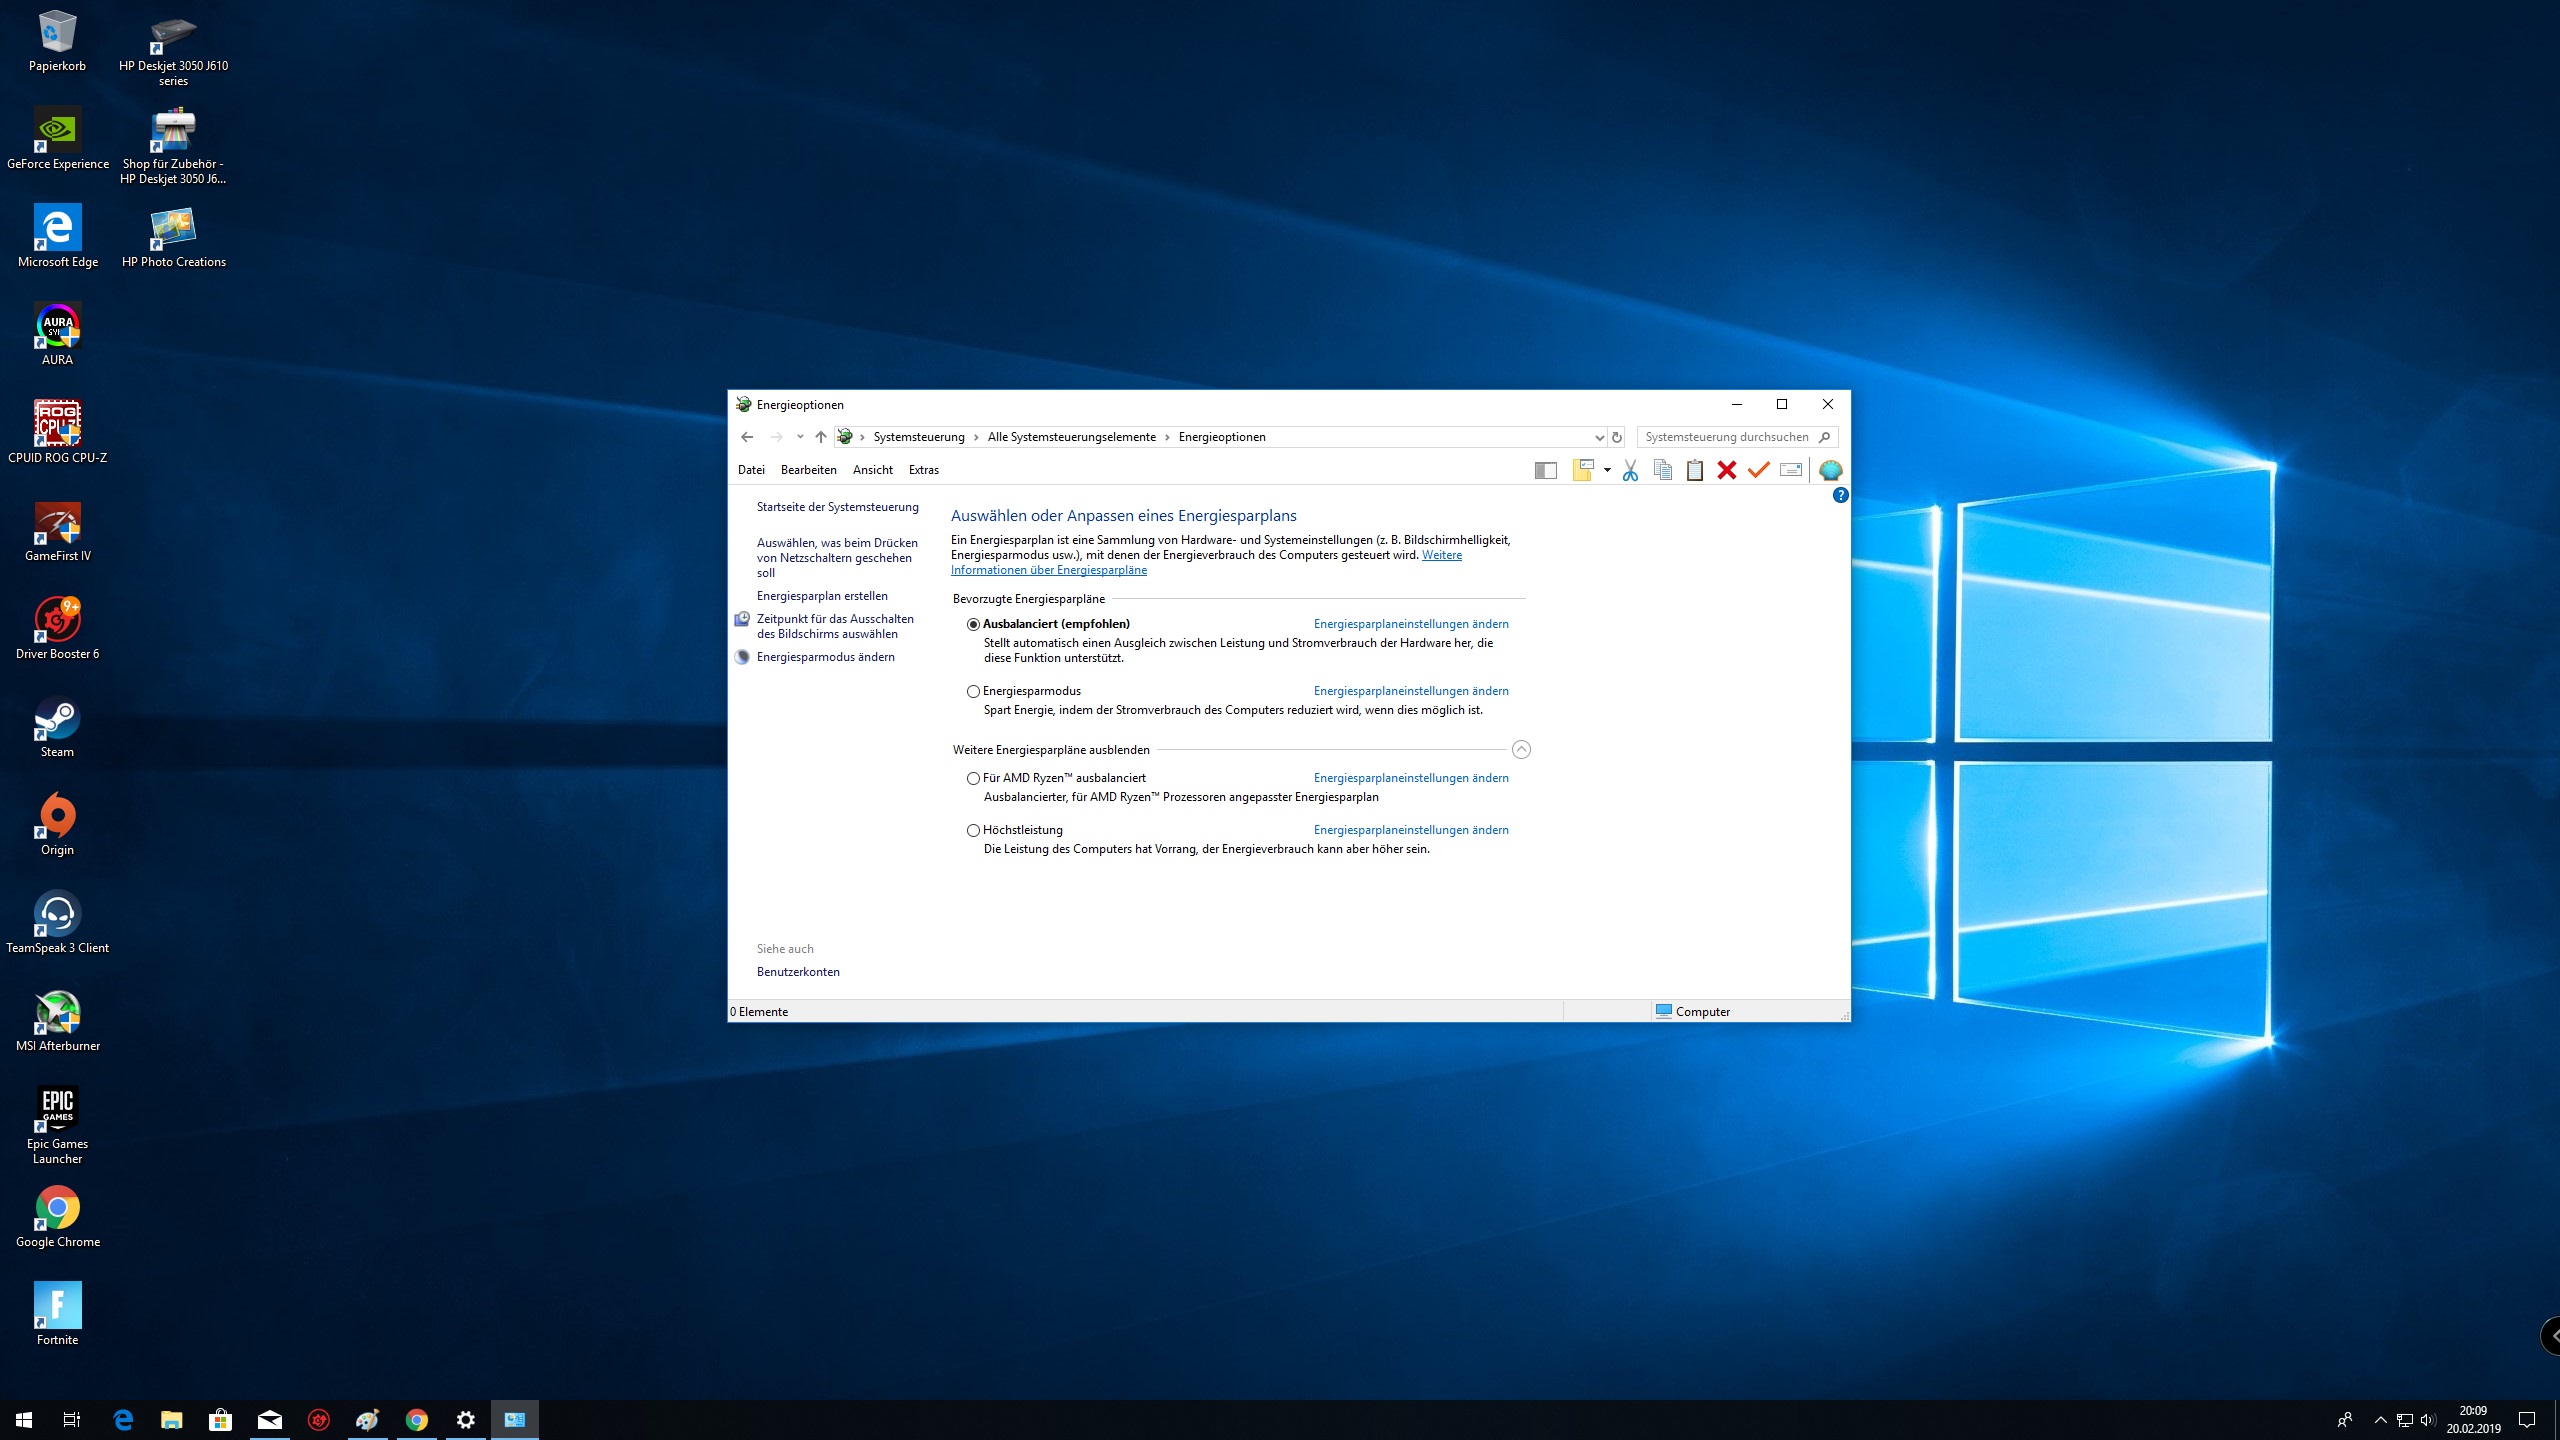Open folder options toolbar dropdown arrow
This screenshot has height=1440, width=2560.
tap(1607, 470)
